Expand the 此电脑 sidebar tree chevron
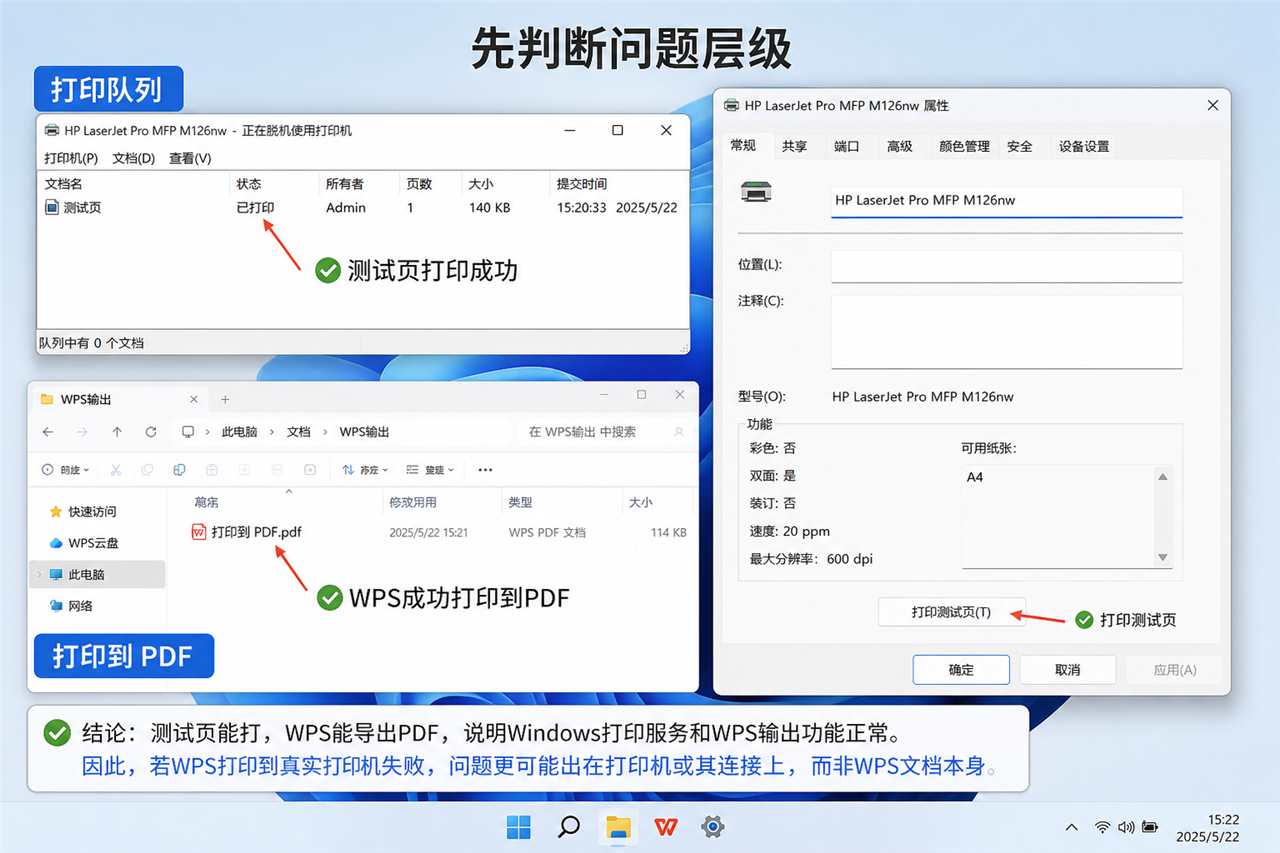 pyautogui.click(x=39, y=575)
